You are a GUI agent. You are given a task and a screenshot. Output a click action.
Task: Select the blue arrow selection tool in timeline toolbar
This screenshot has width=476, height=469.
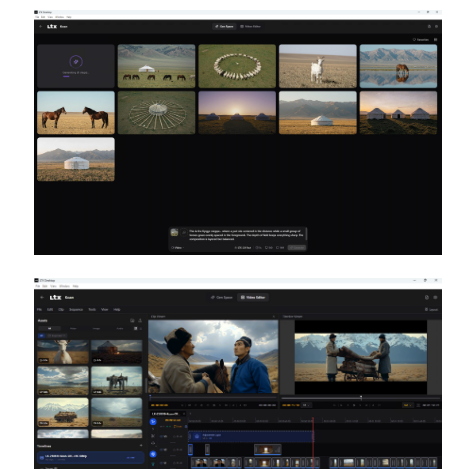(153, 422)
